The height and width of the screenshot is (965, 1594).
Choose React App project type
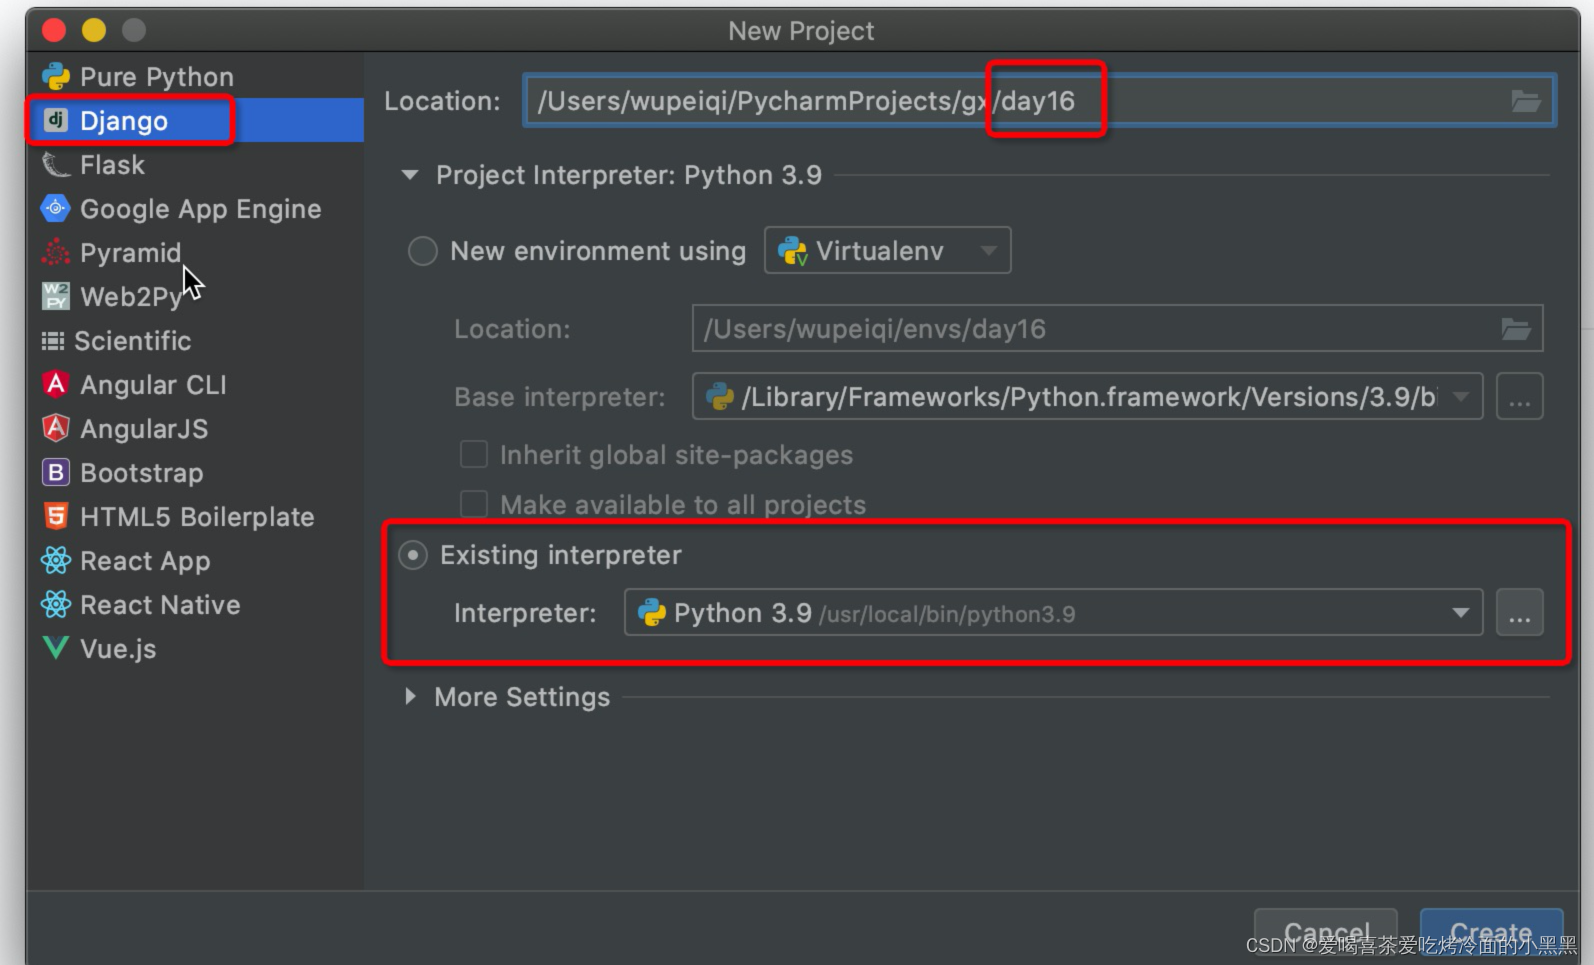click(145, 561)
